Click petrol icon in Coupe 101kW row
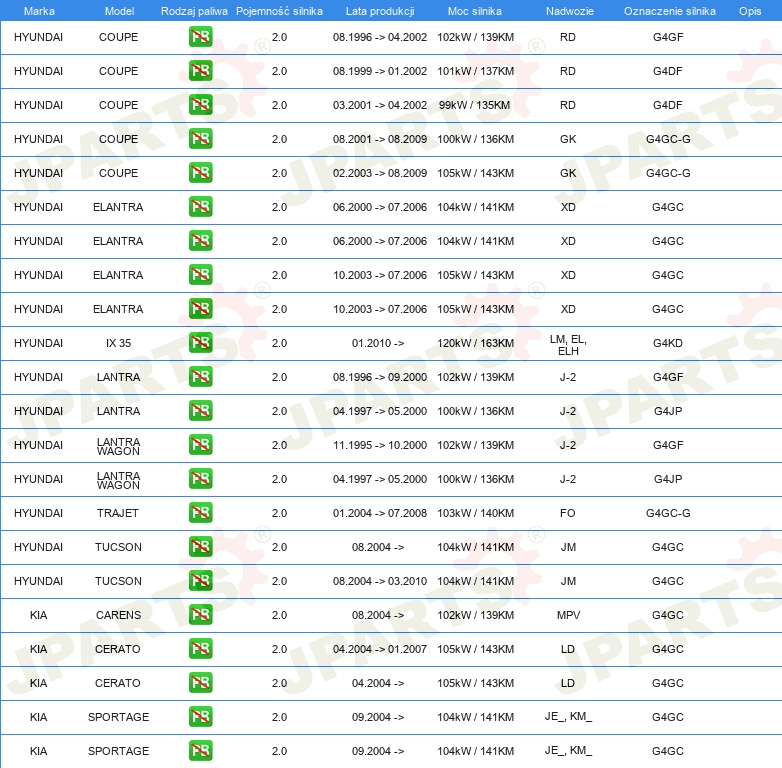 coord(200,71)
